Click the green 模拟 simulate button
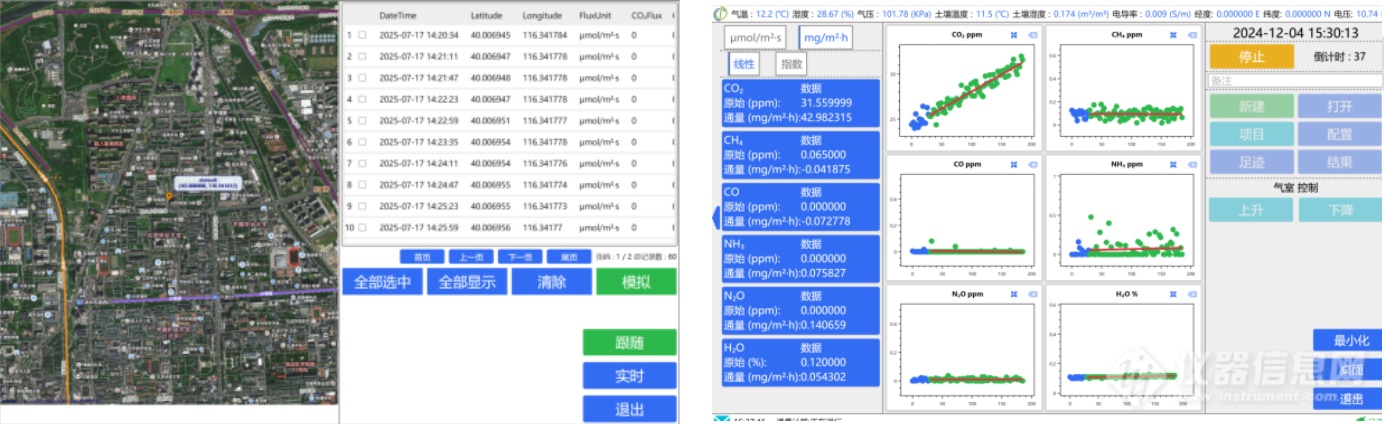The width and height of the screenshot is (1384, 424). point(636,282)
